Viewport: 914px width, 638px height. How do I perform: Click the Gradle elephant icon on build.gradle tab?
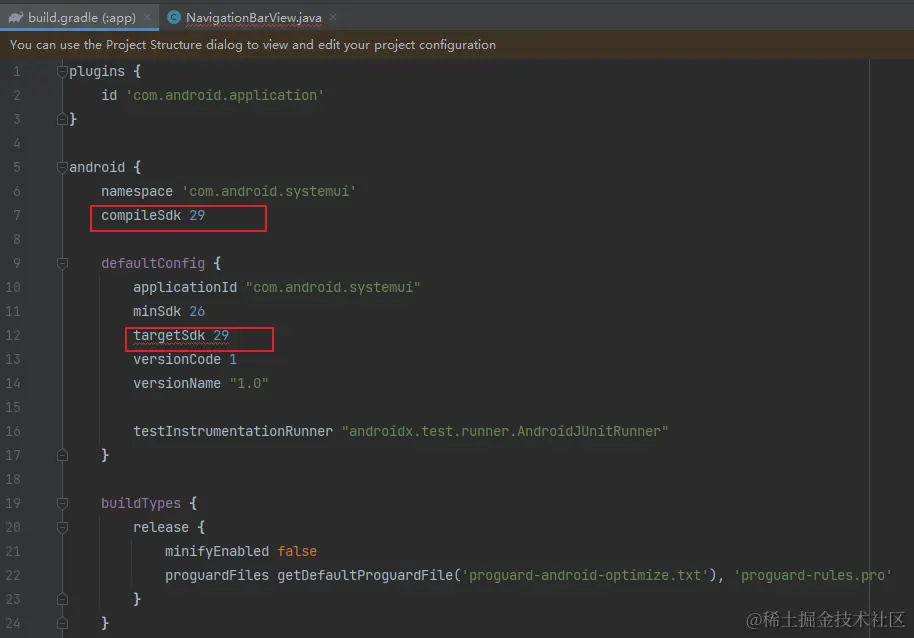pos(17,17)
